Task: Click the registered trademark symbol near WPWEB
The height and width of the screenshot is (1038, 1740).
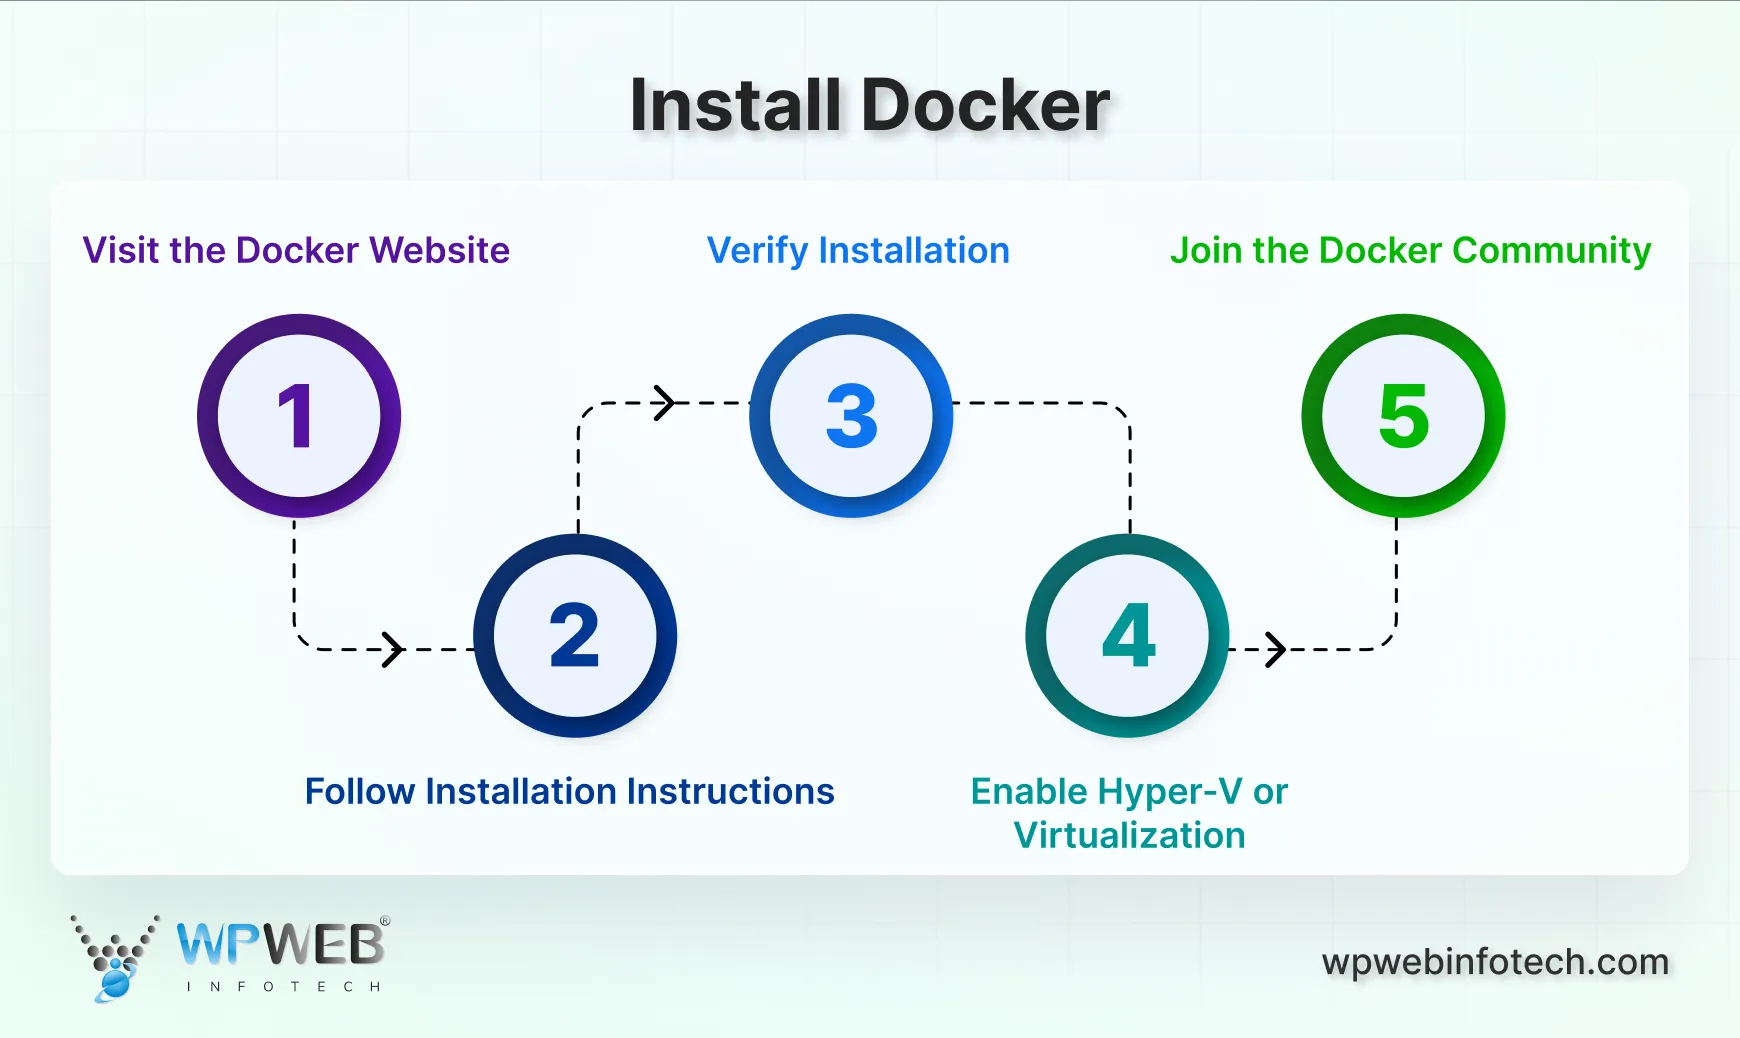Action: pos(385,922)
